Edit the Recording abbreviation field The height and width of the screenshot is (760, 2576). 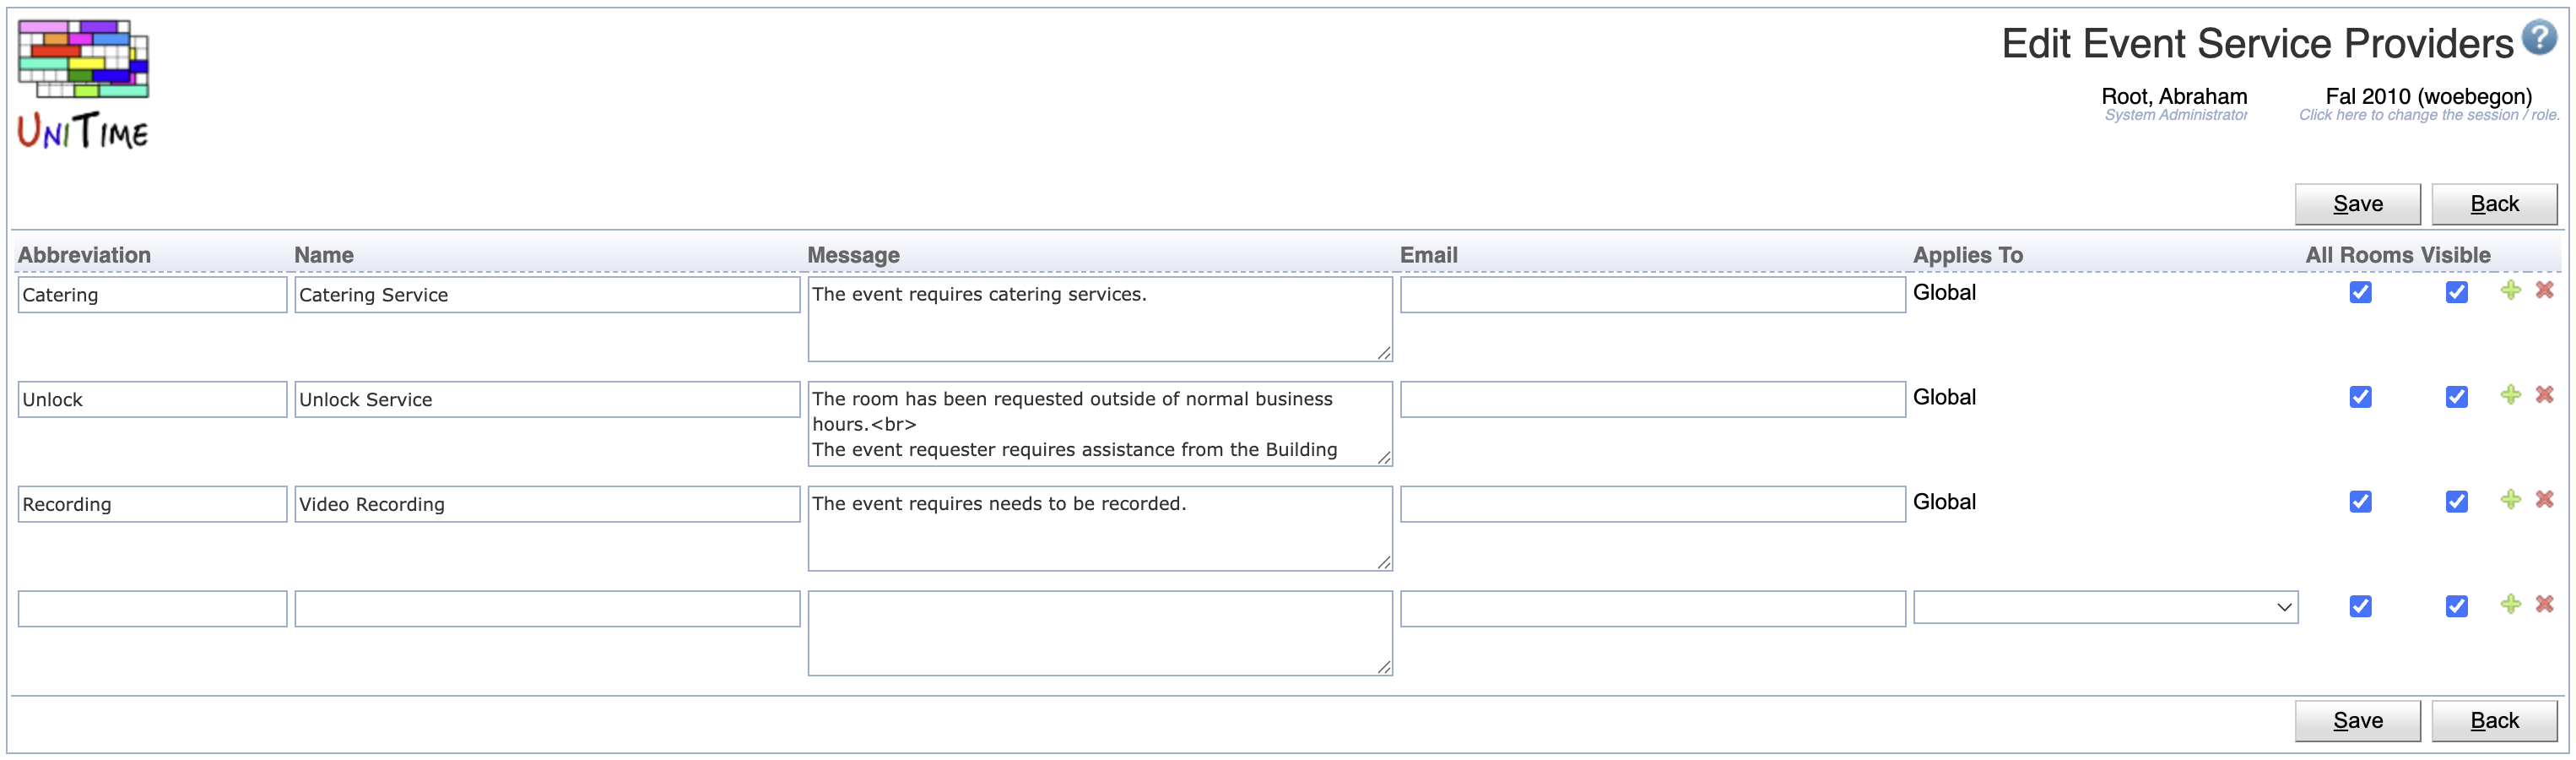click(x=152, y=504)
